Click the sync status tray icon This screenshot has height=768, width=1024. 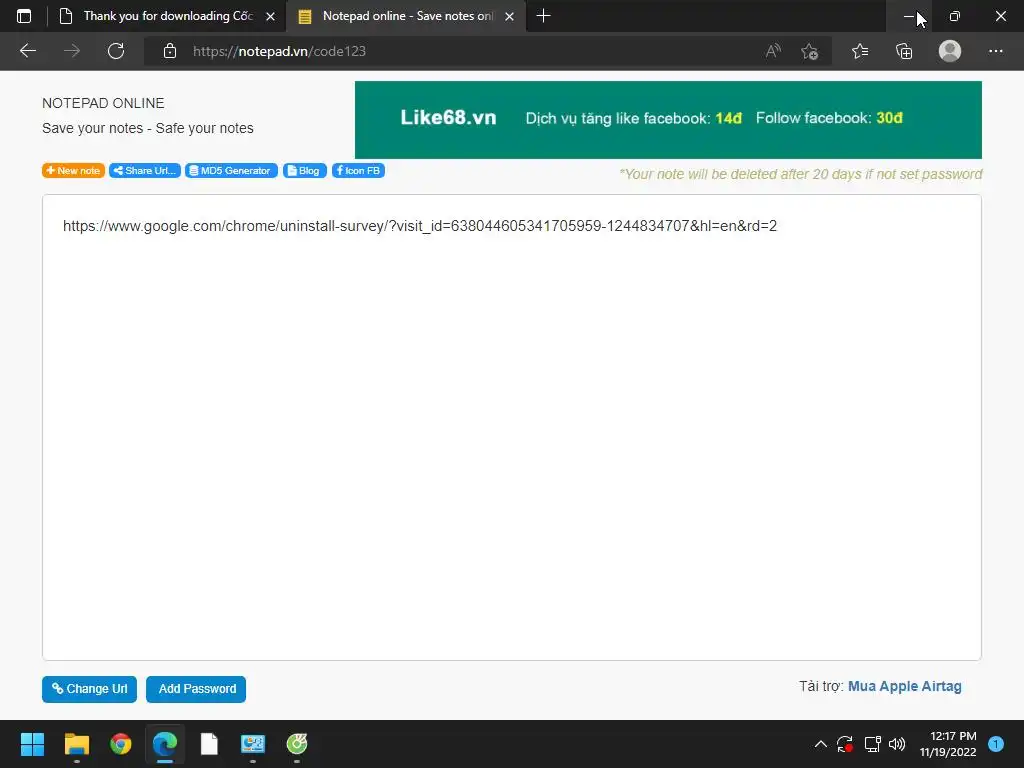coord(845,744)
